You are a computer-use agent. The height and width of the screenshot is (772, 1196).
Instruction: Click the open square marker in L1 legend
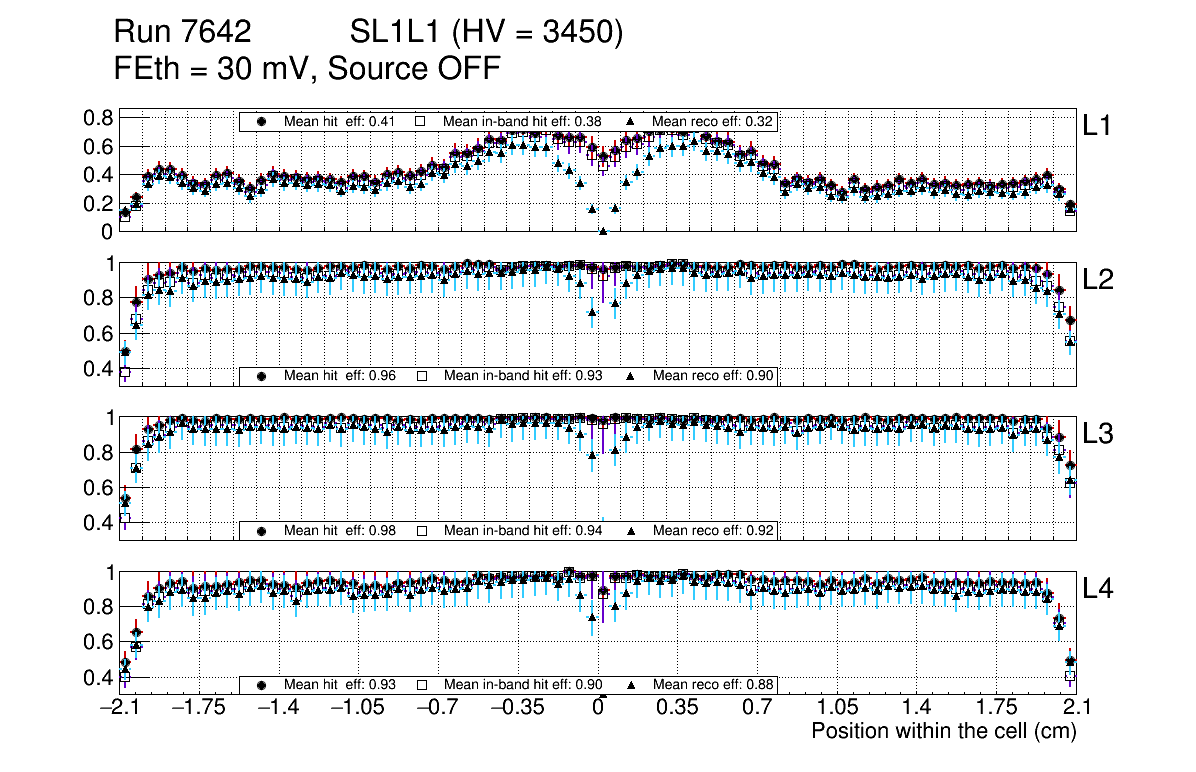tap(421, 121)
